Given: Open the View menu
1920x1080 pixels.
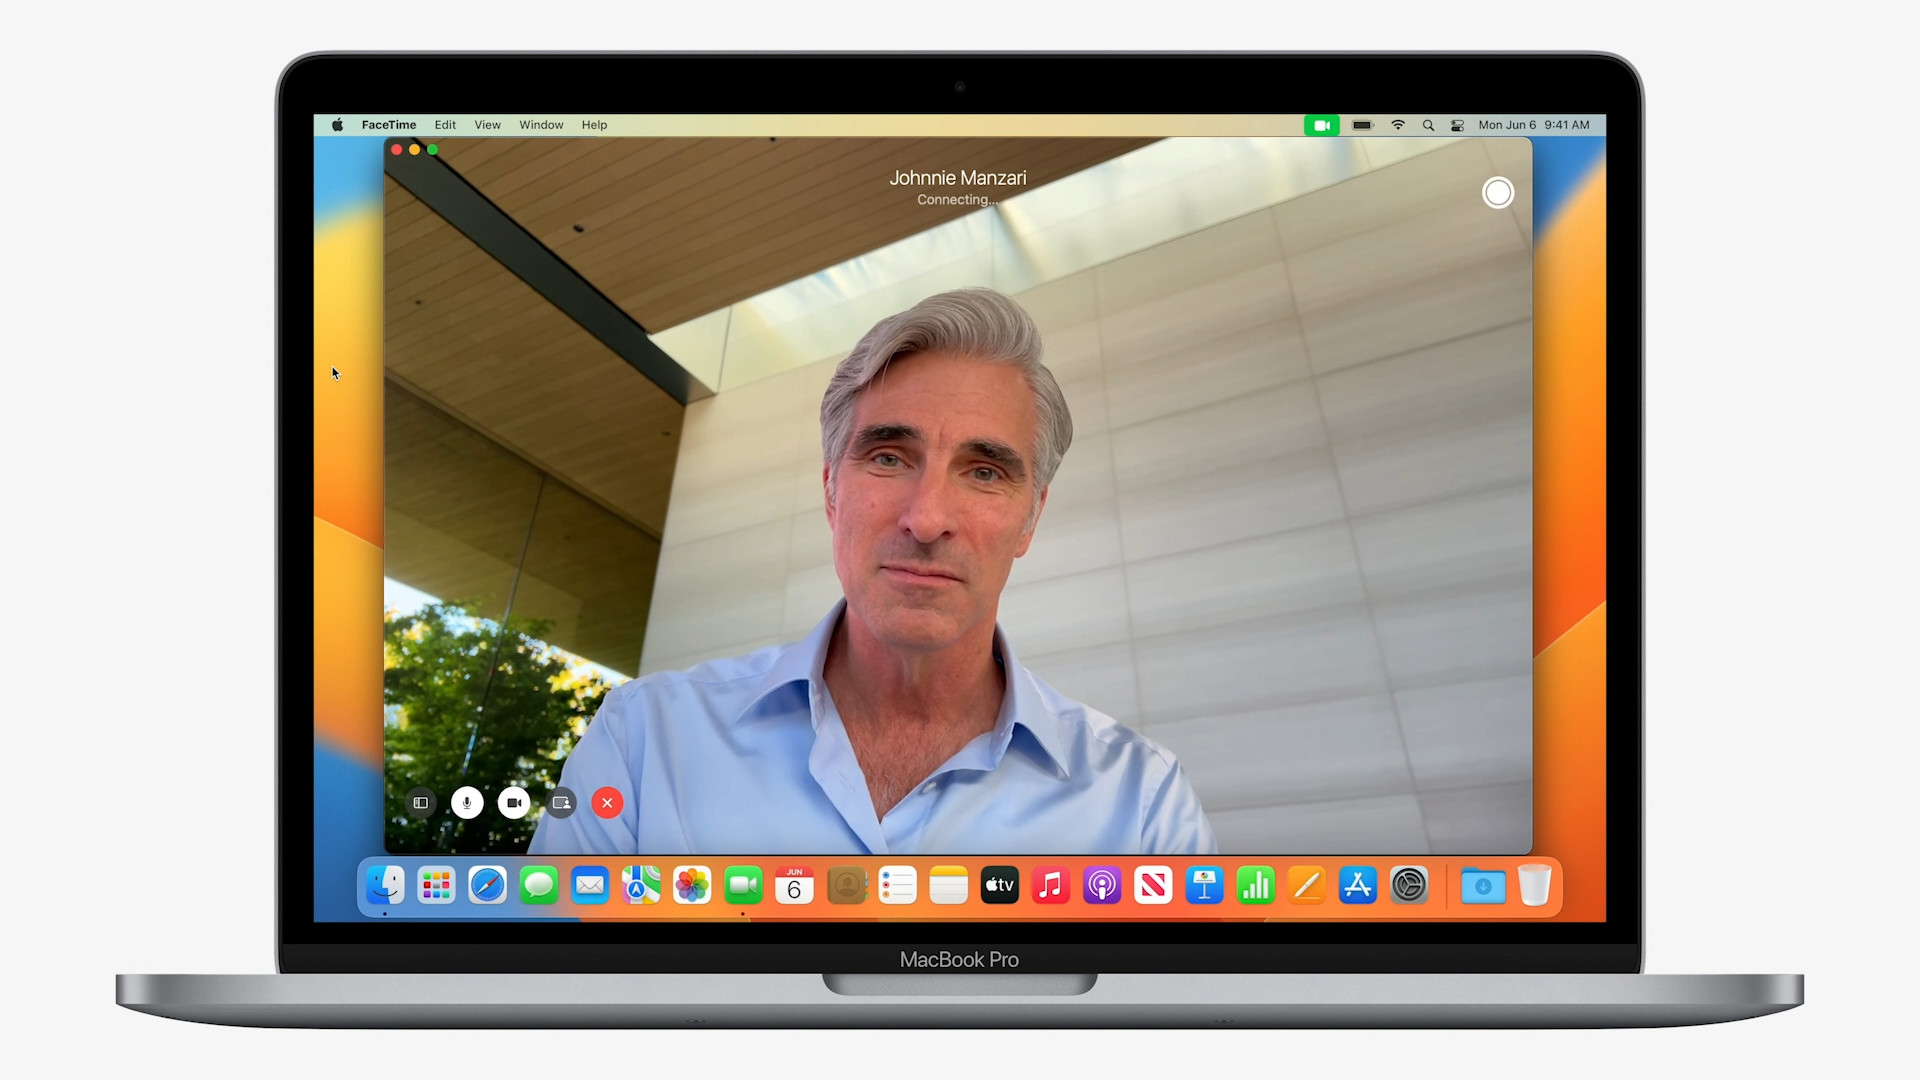Looking at the screenshot, I should [487, 124].
